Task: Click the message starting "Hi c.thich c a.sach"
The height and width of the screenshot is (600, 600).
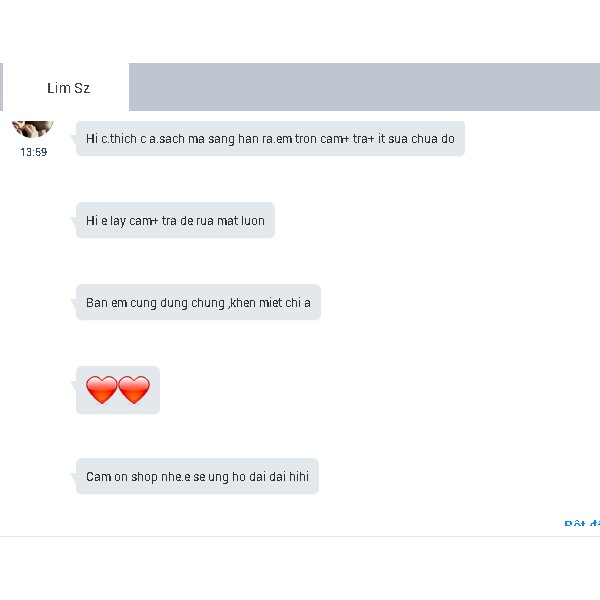Action: (x=270, y=139)
